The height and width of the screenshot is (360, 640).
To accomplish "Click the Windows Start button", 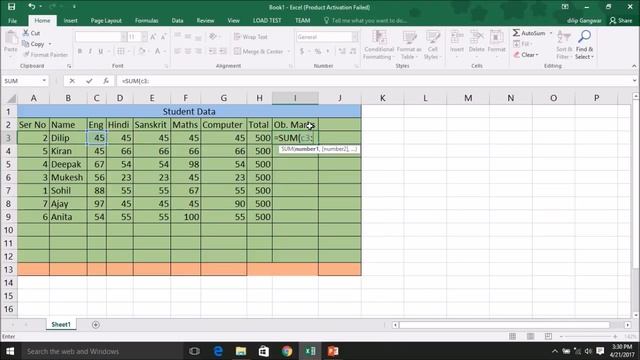I will click(10, 351).
